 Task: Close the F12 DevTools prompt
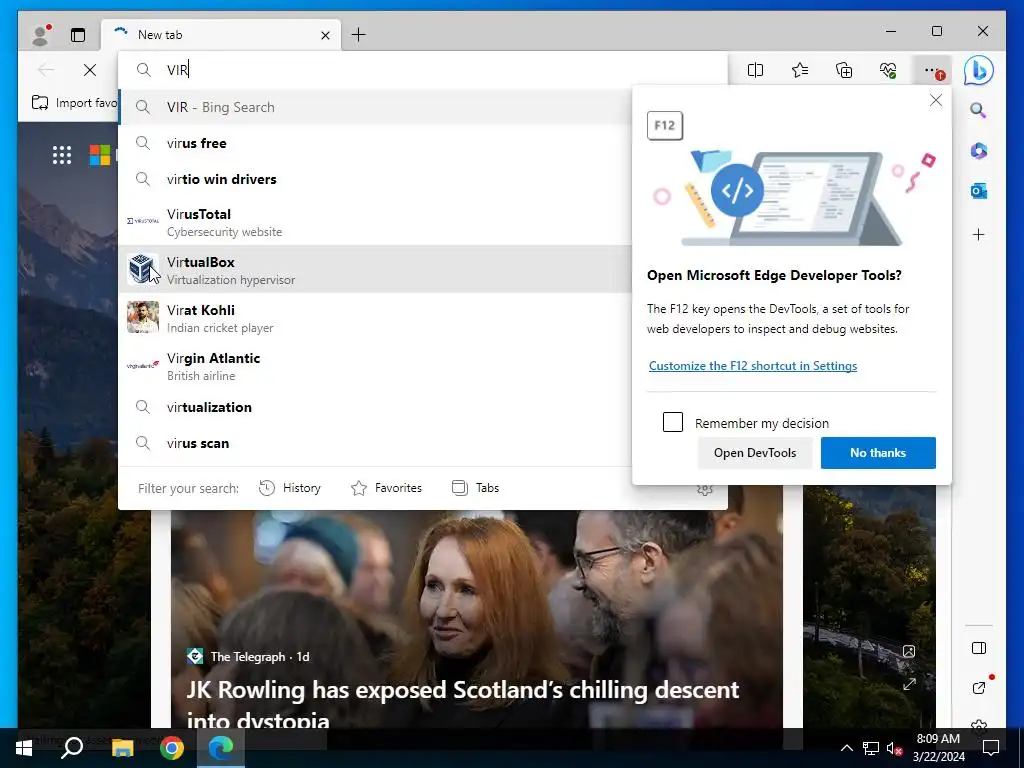(x=936, y=100)
